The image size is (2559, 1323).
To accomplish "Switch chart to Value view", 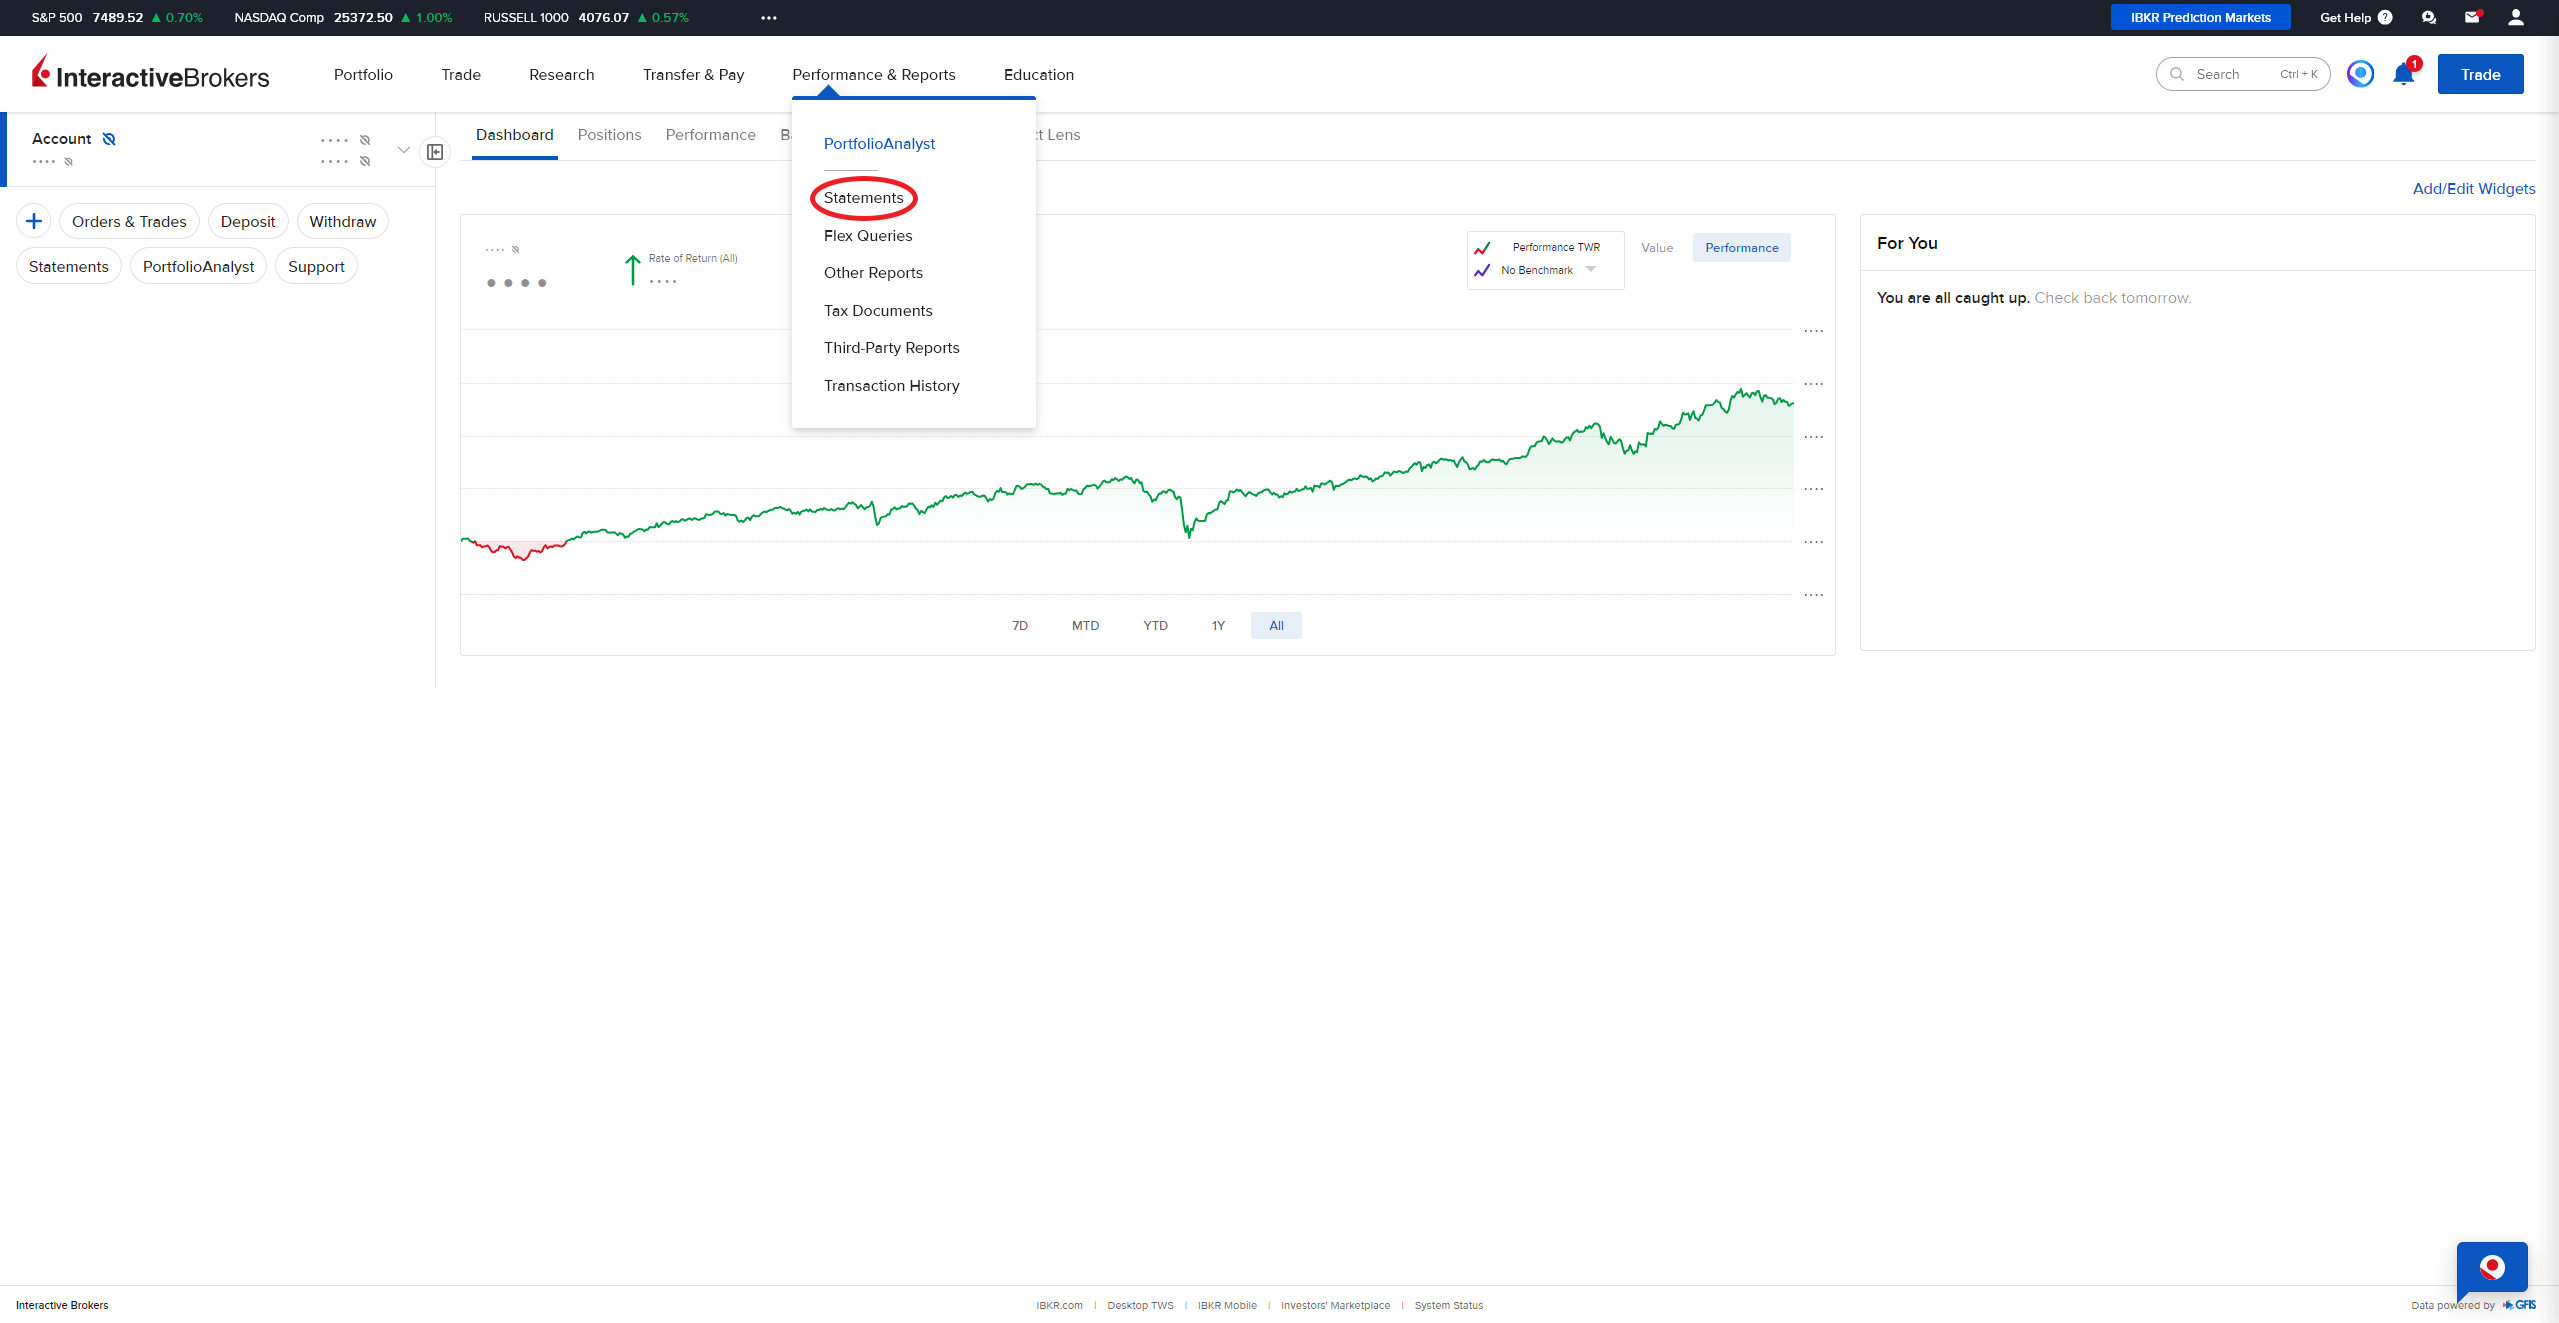I will click(1657, 248).
